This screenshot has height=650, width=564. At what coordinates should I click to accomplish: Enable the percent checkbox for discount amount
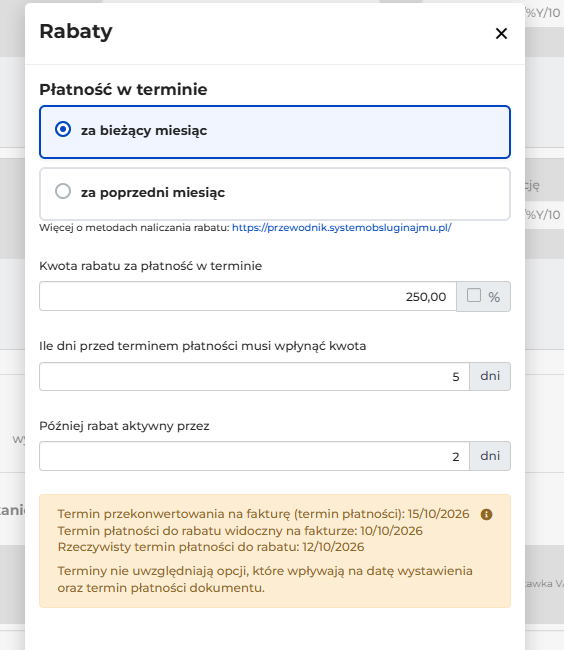point(474,296)
